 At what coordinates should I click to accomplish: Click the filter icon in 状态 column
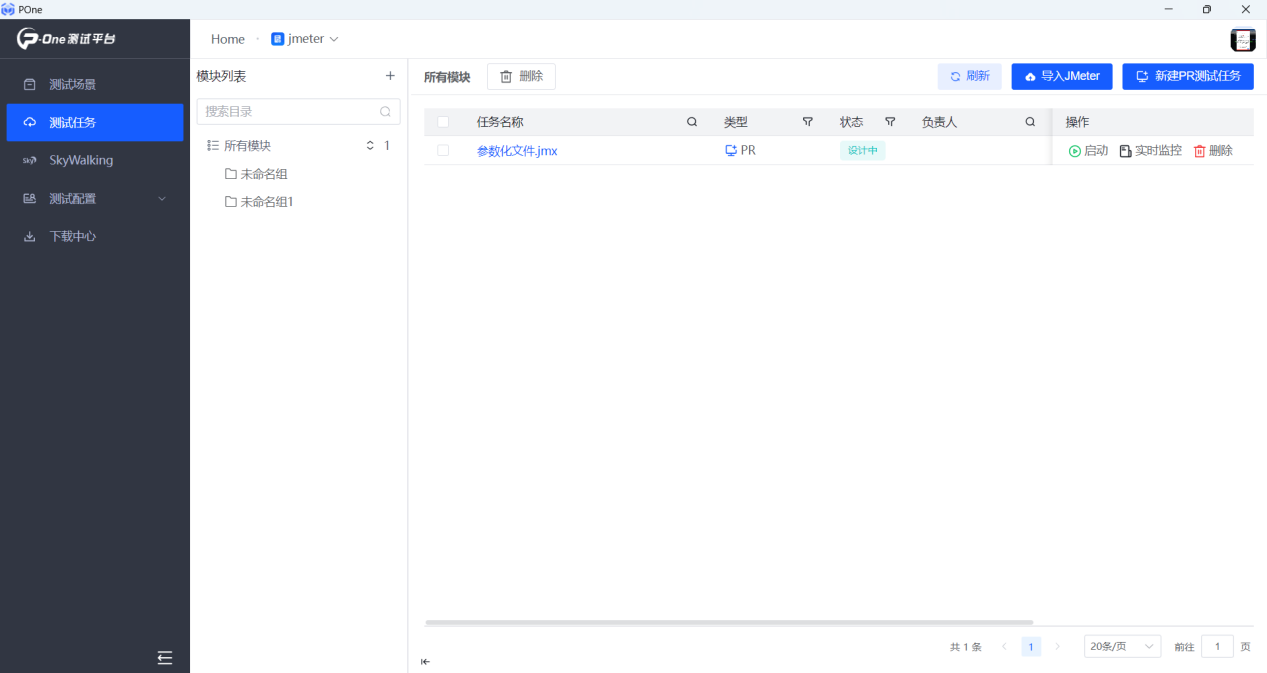[x=890, y=122]
